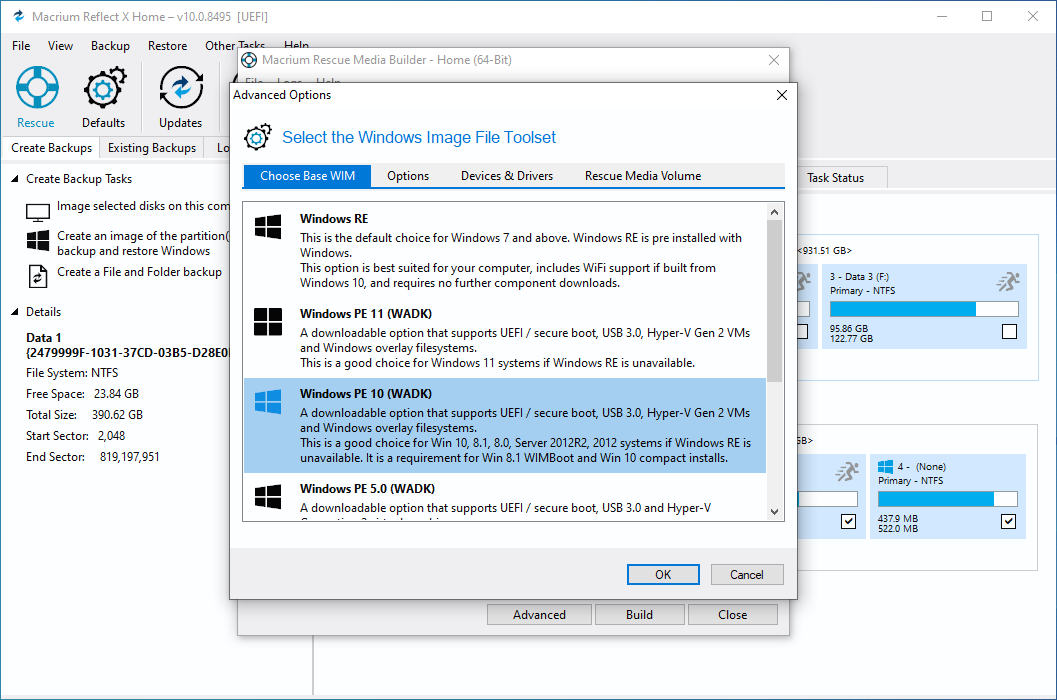Choose the Windows PE 5.0 (WADK) icon
Viewport: 1057px width, 700px height.
pyautogui.click(x=268, y=497)
